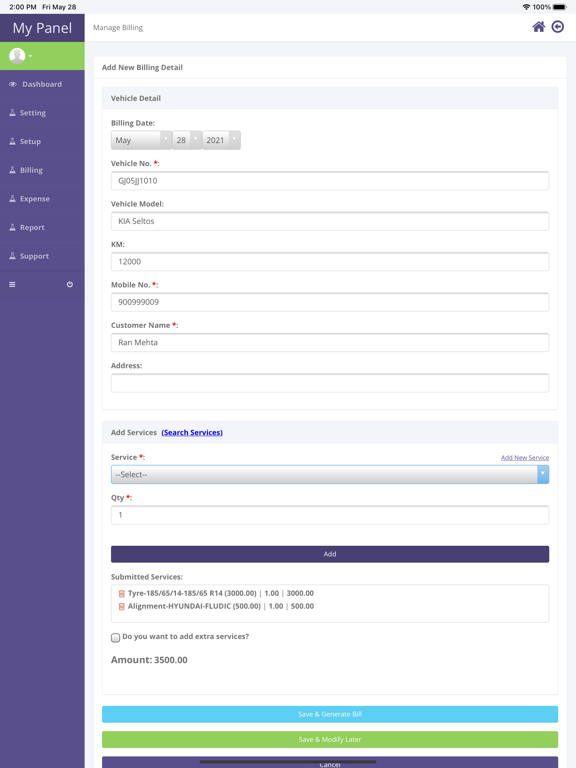Screen dimensions: 576x768
Task: Focus the Qty field
Action: pos(330,515)
